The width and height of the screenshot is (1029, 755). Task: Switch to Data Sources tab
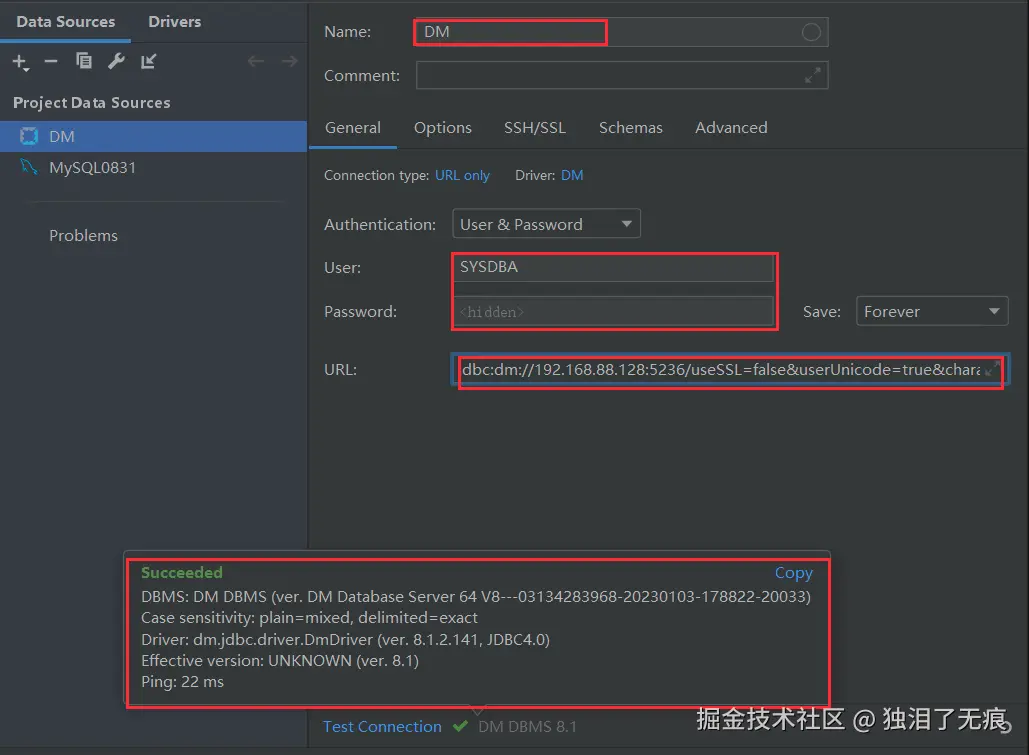pyautogui.click(x=66, y=22)
